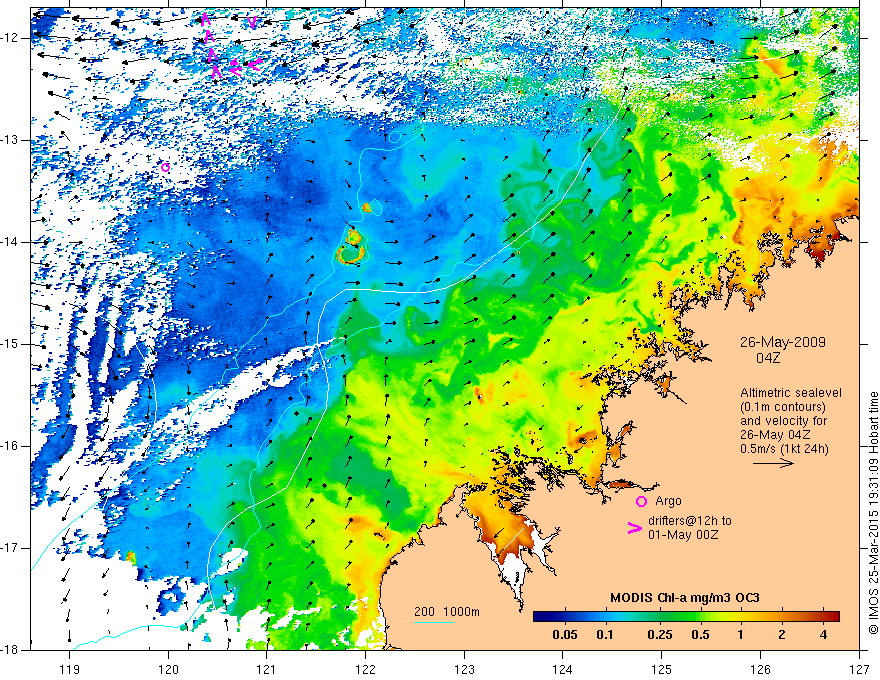The image size is (880, 680).
Task: Click the 0.1 color bar tick label
Action: [605, 635]
